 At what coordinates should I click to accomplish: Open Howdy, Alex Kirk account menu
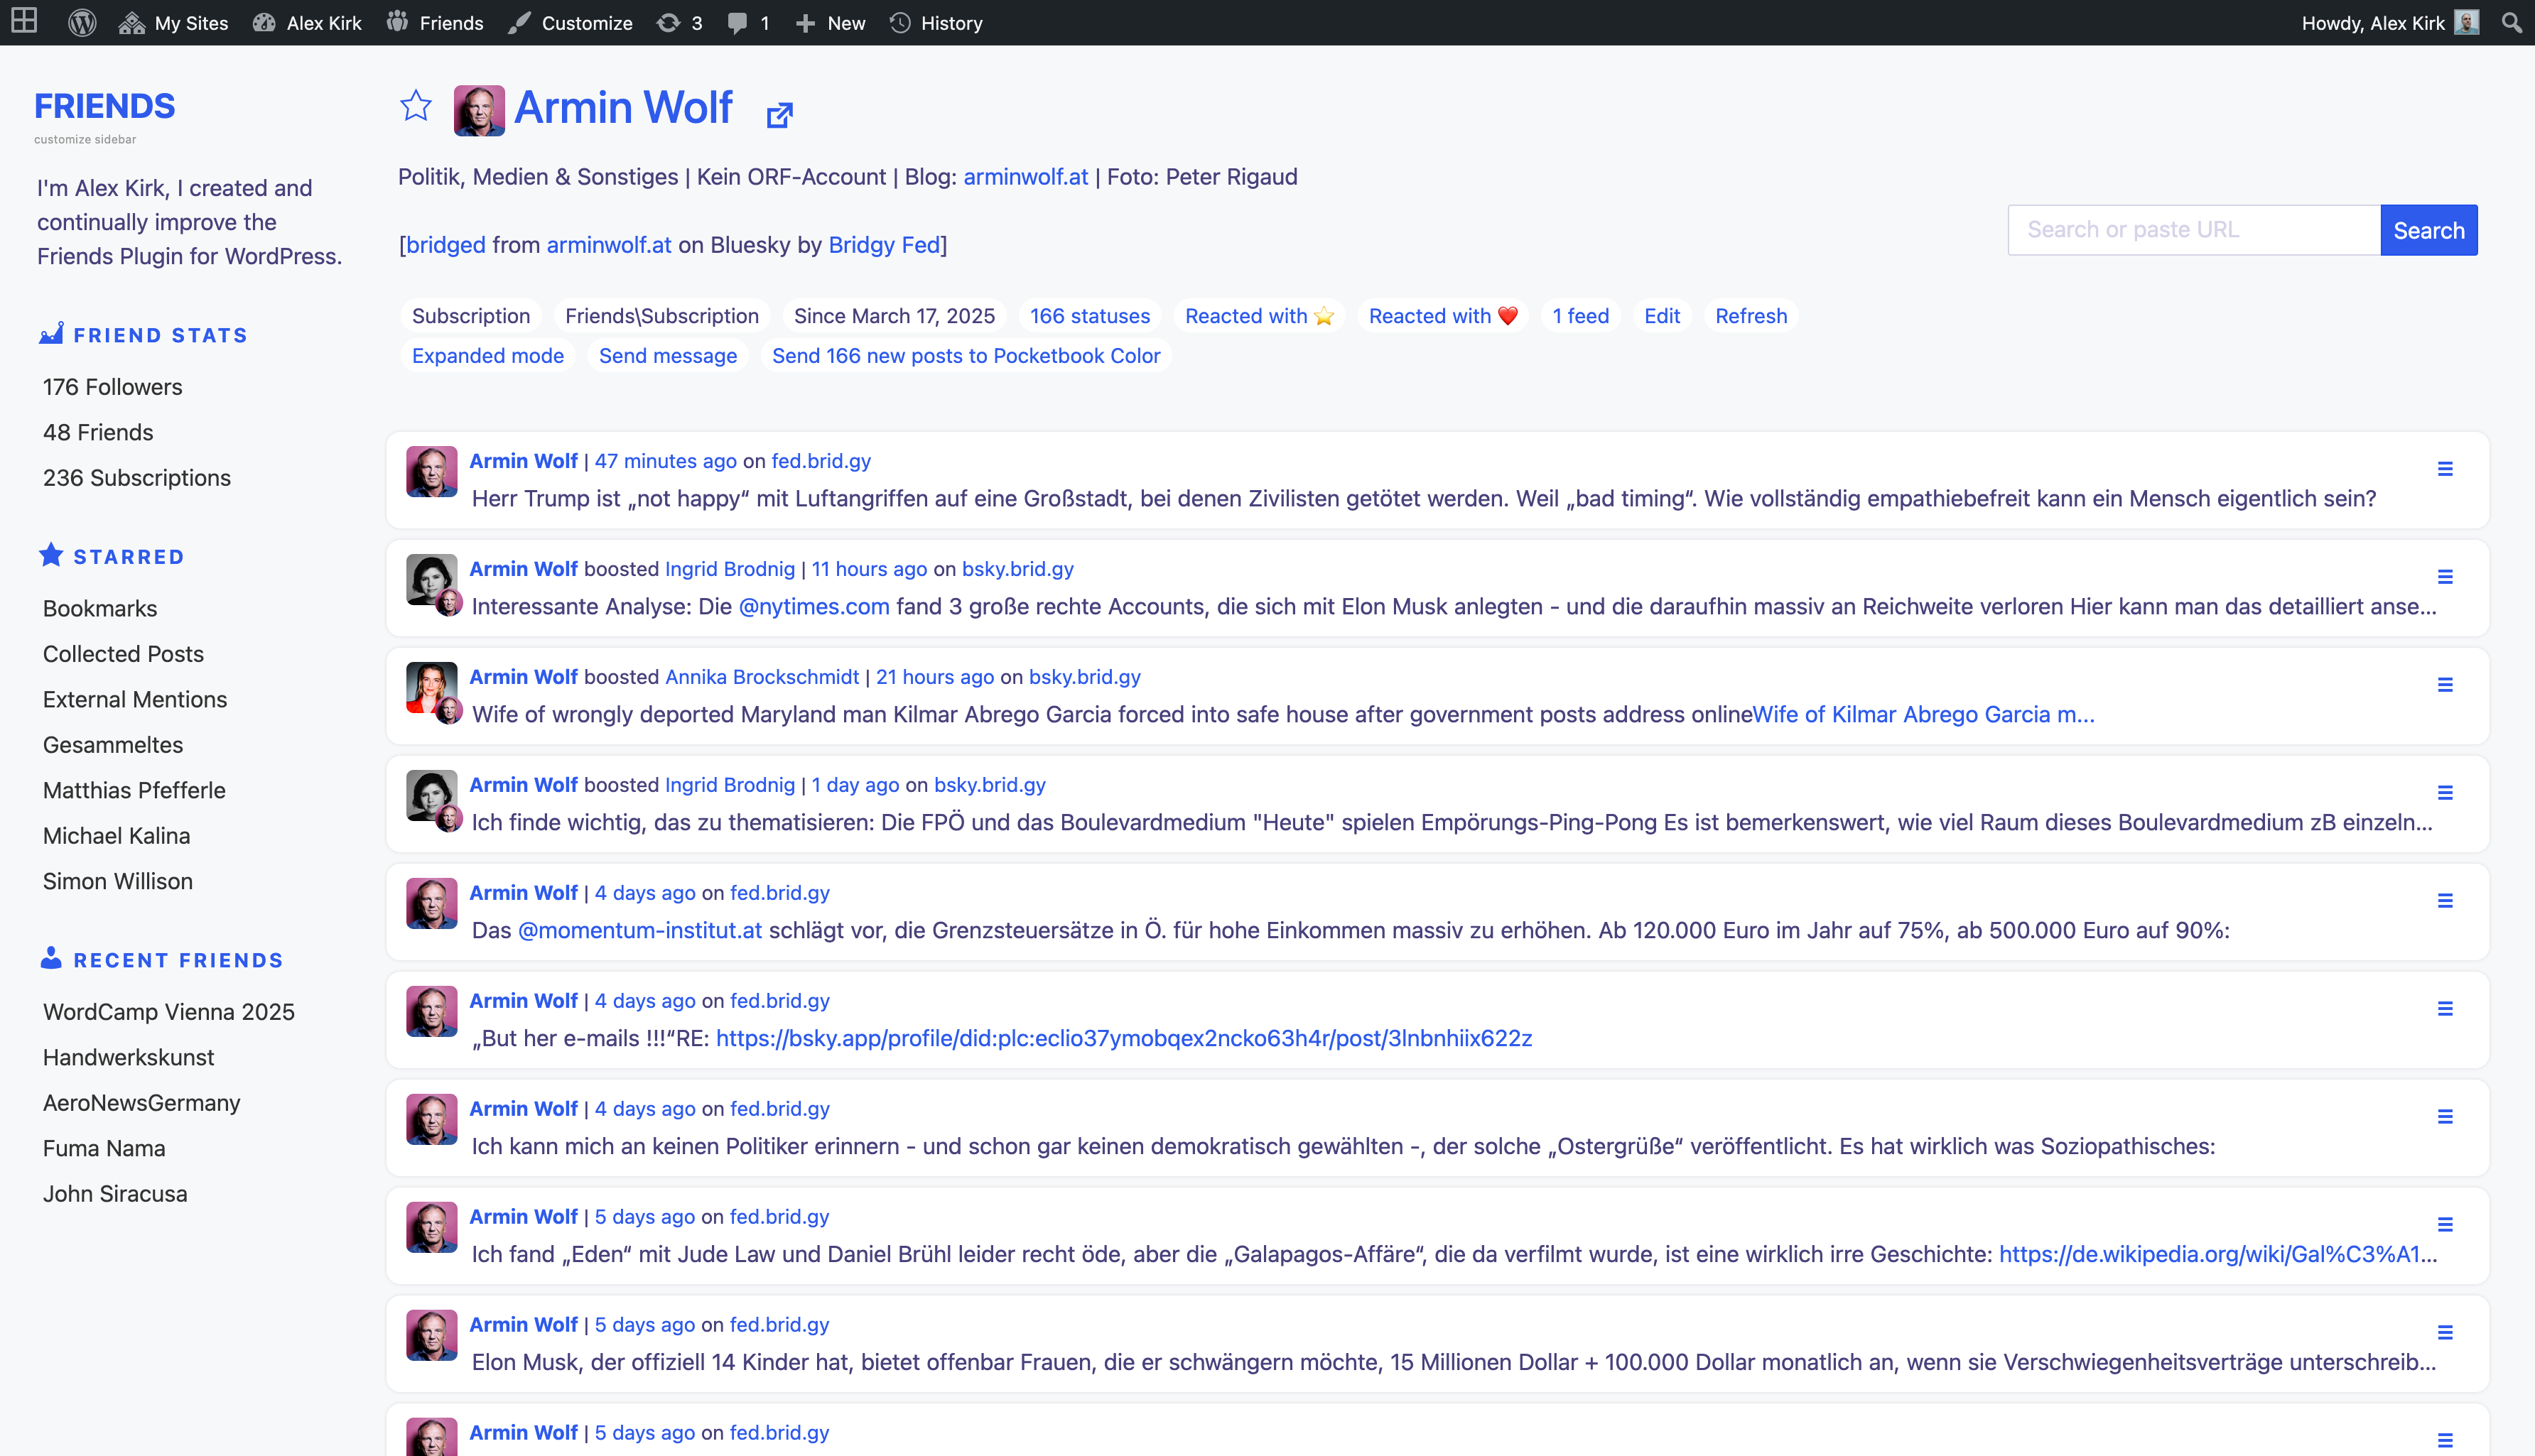[x=2389, y=22]
